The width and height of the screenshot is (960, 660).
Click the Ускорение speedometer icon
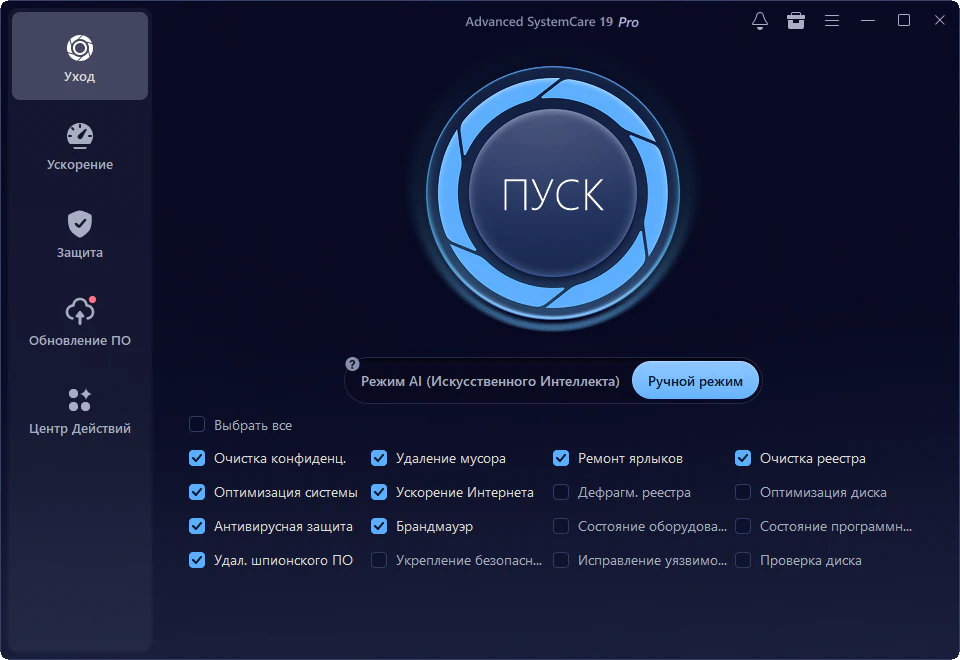(79, 136)
